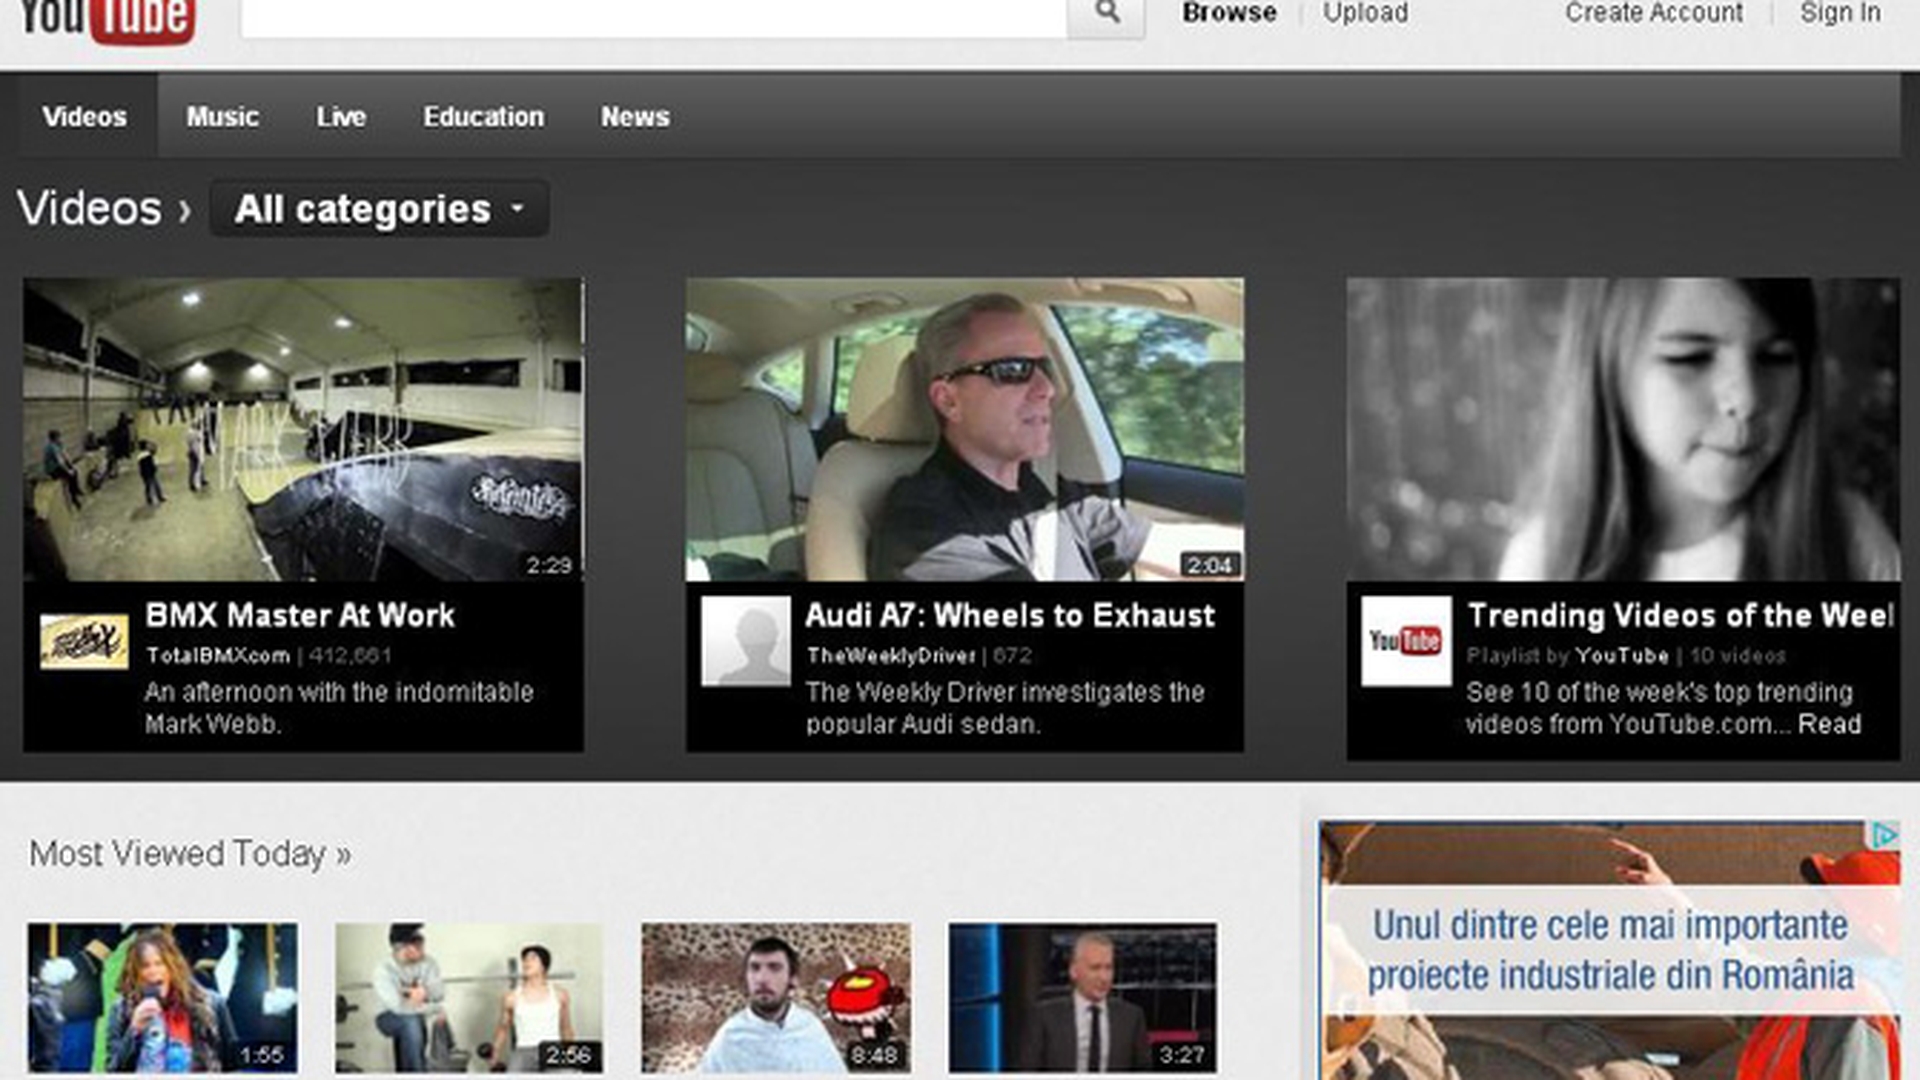Click the Sign In link
The height and width of the screenshot is (1080, 1920).
1840,13
